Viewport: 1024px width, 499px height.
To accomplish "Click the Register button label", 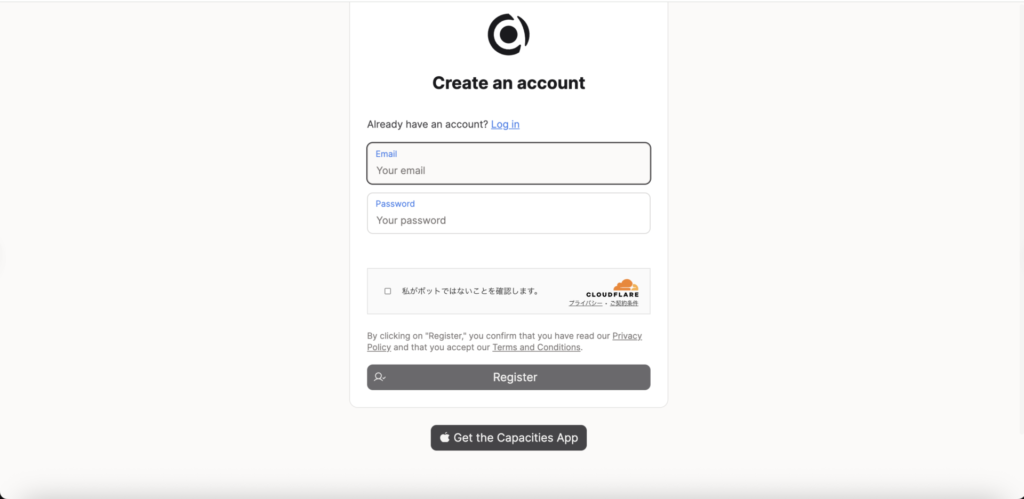I will [x=515, y=378].
